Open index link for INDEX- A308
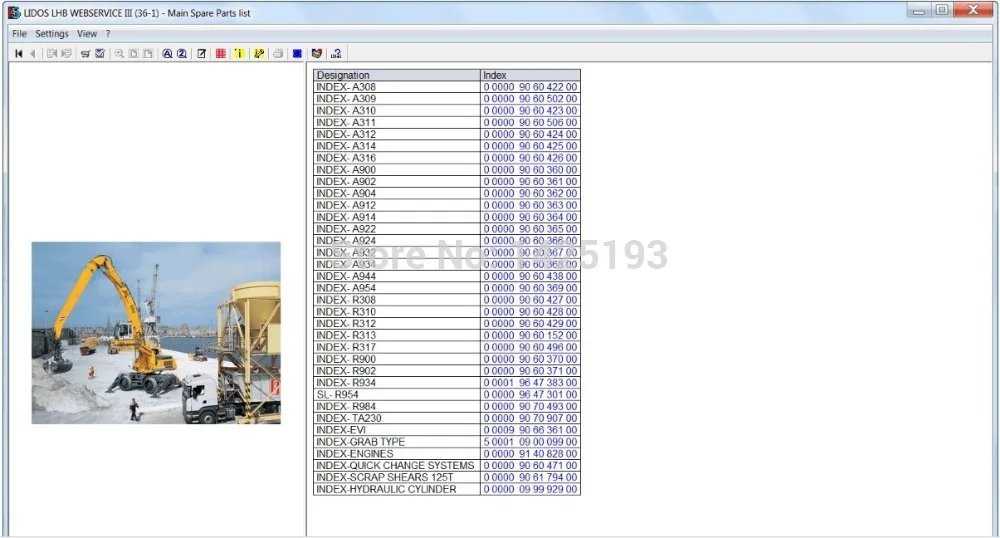1000x538 pixels. pyautogui.click(x=530, y=87)
